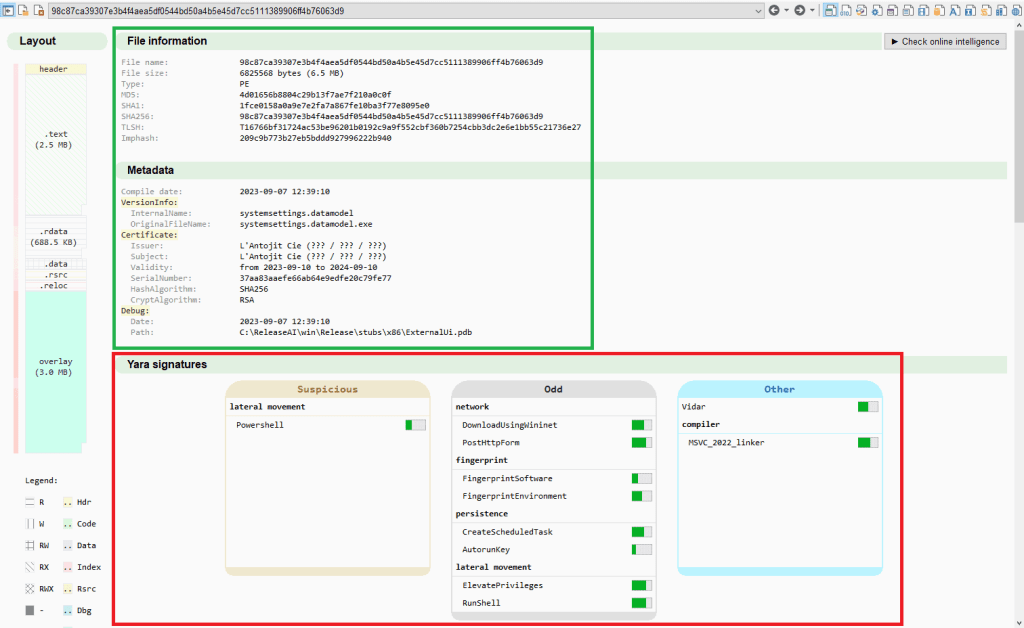Toggle the DownloadUsingWininet signature indicator
1024x628 pixels.
(641, 425)
